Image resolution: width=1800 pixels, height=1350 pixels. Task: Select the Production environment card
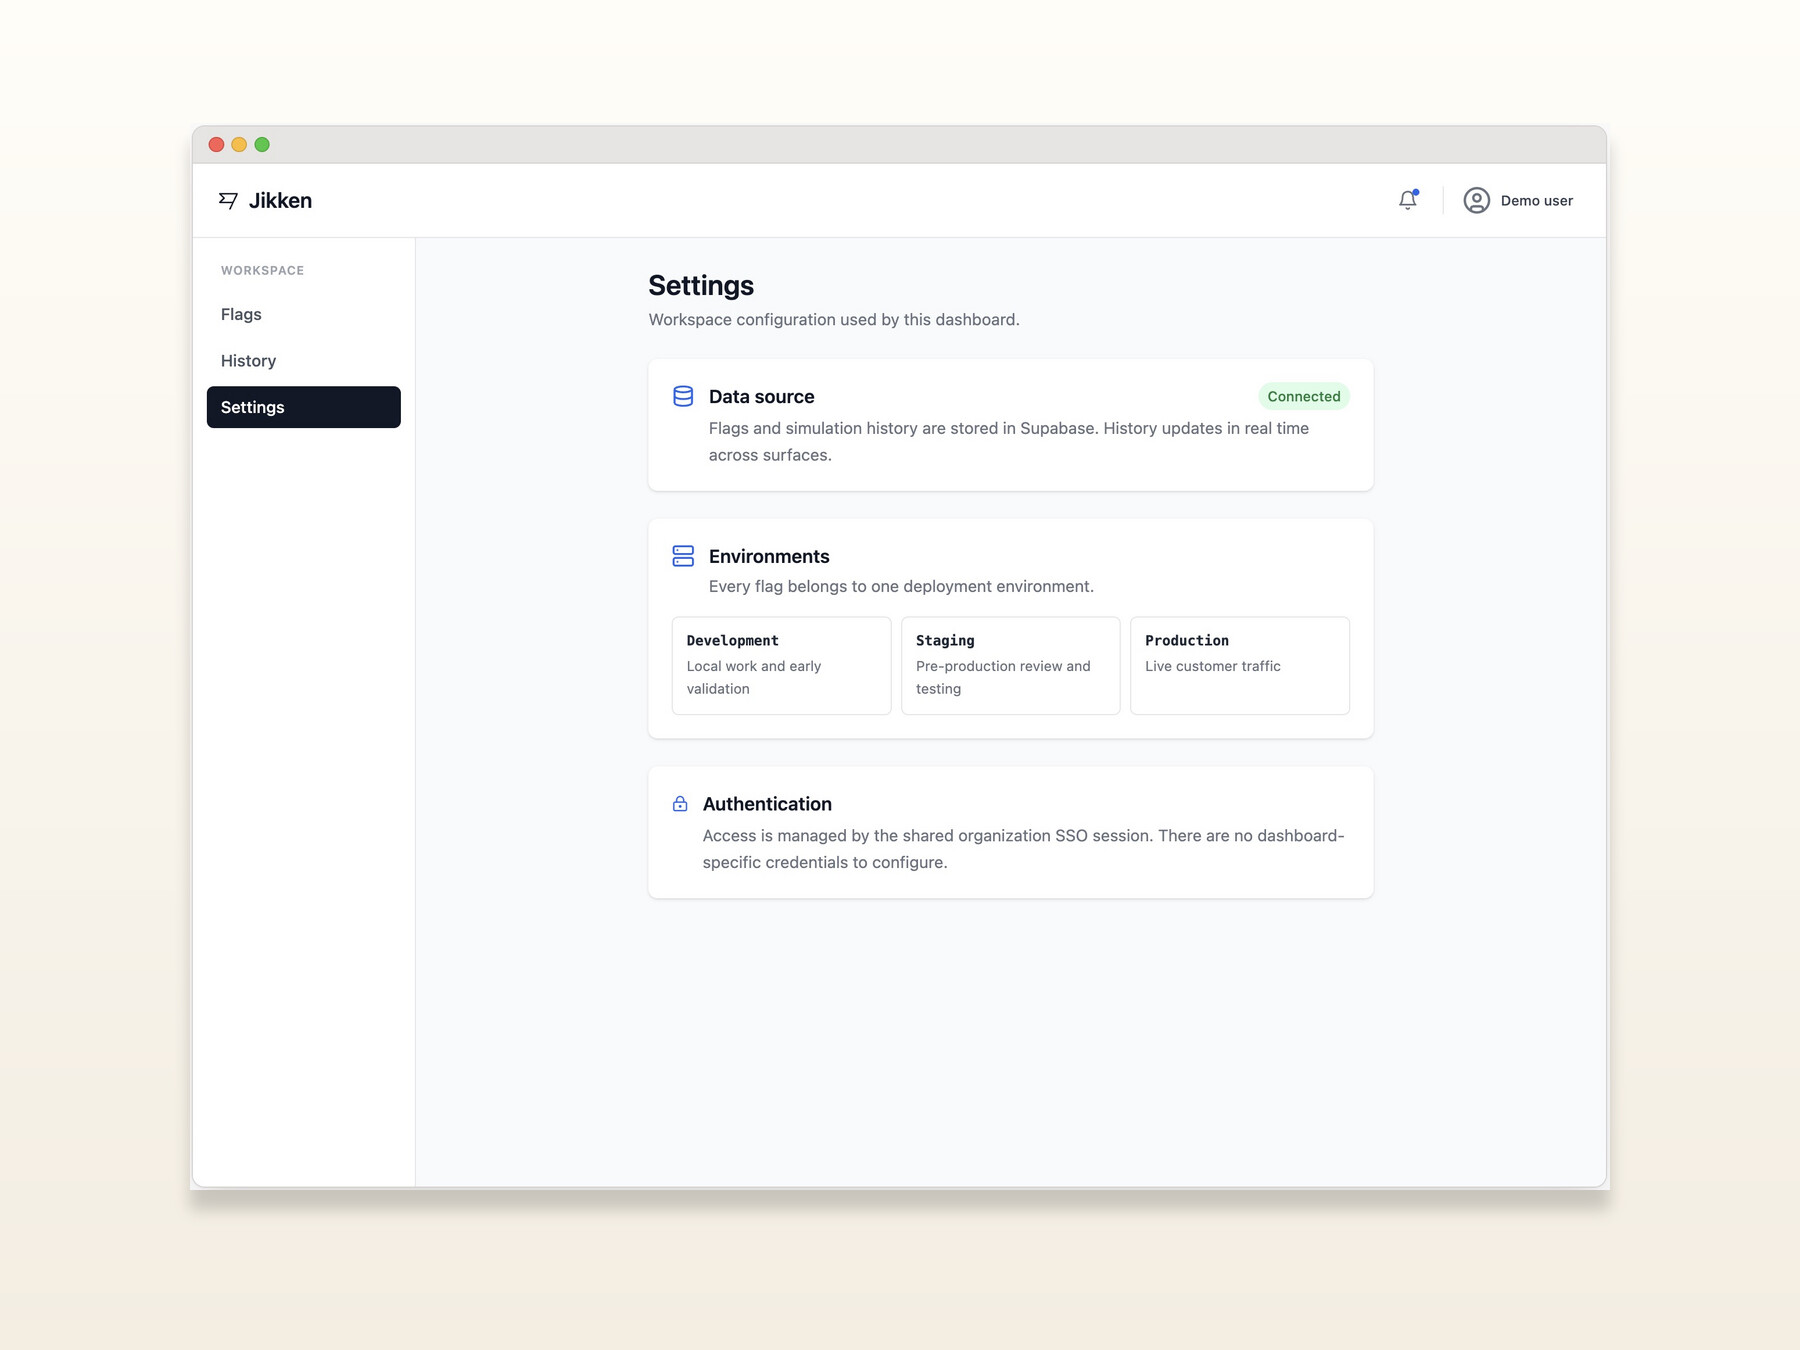point(1240,665)
